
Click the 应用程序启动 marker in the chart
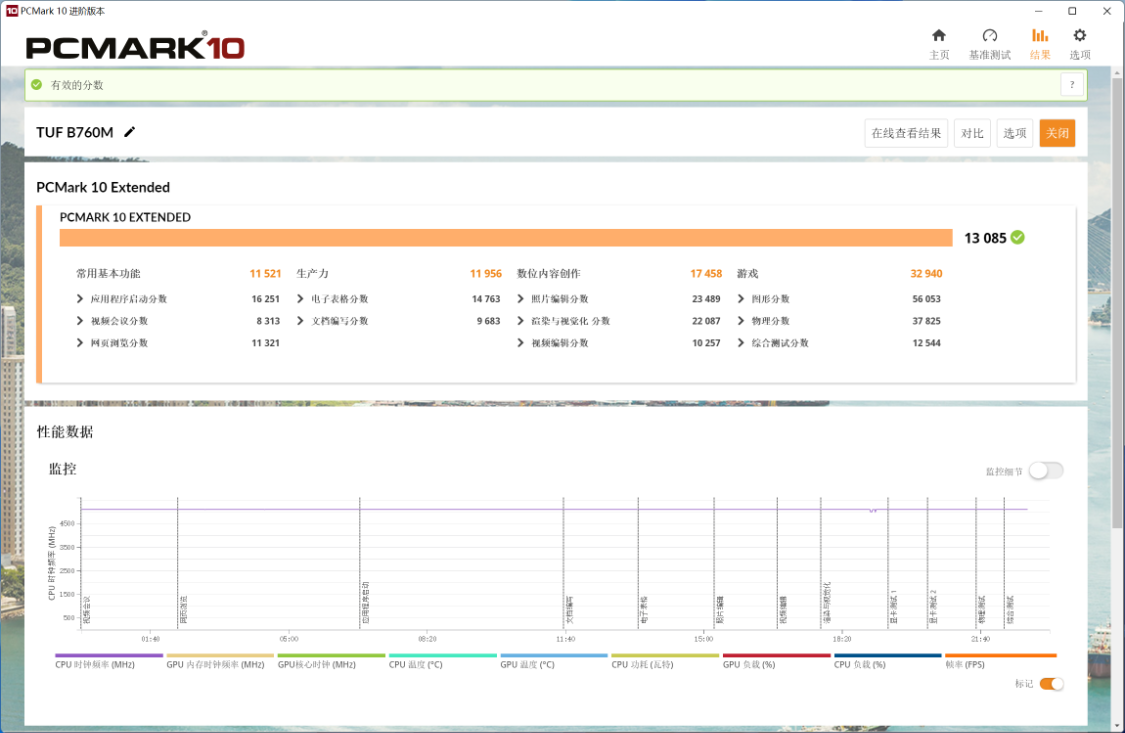point(366,602)
